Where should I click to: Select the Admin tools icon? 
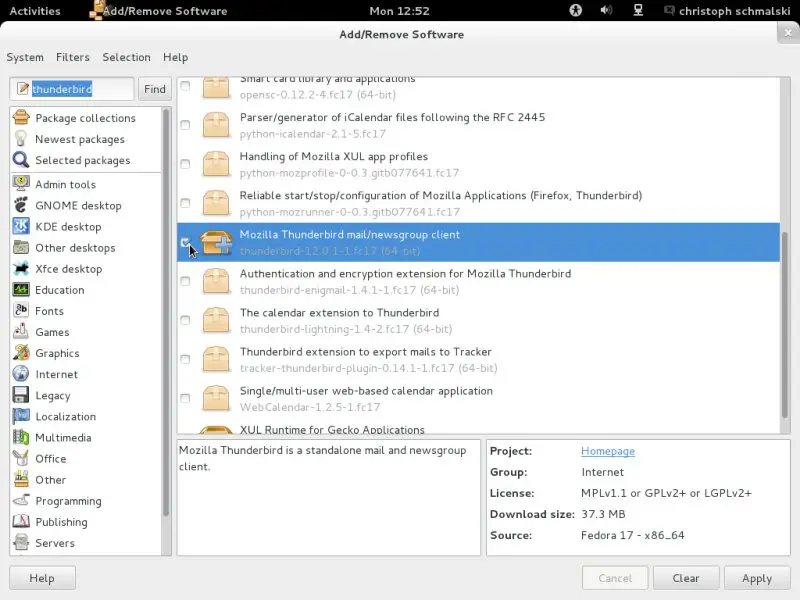coord(21,184)
